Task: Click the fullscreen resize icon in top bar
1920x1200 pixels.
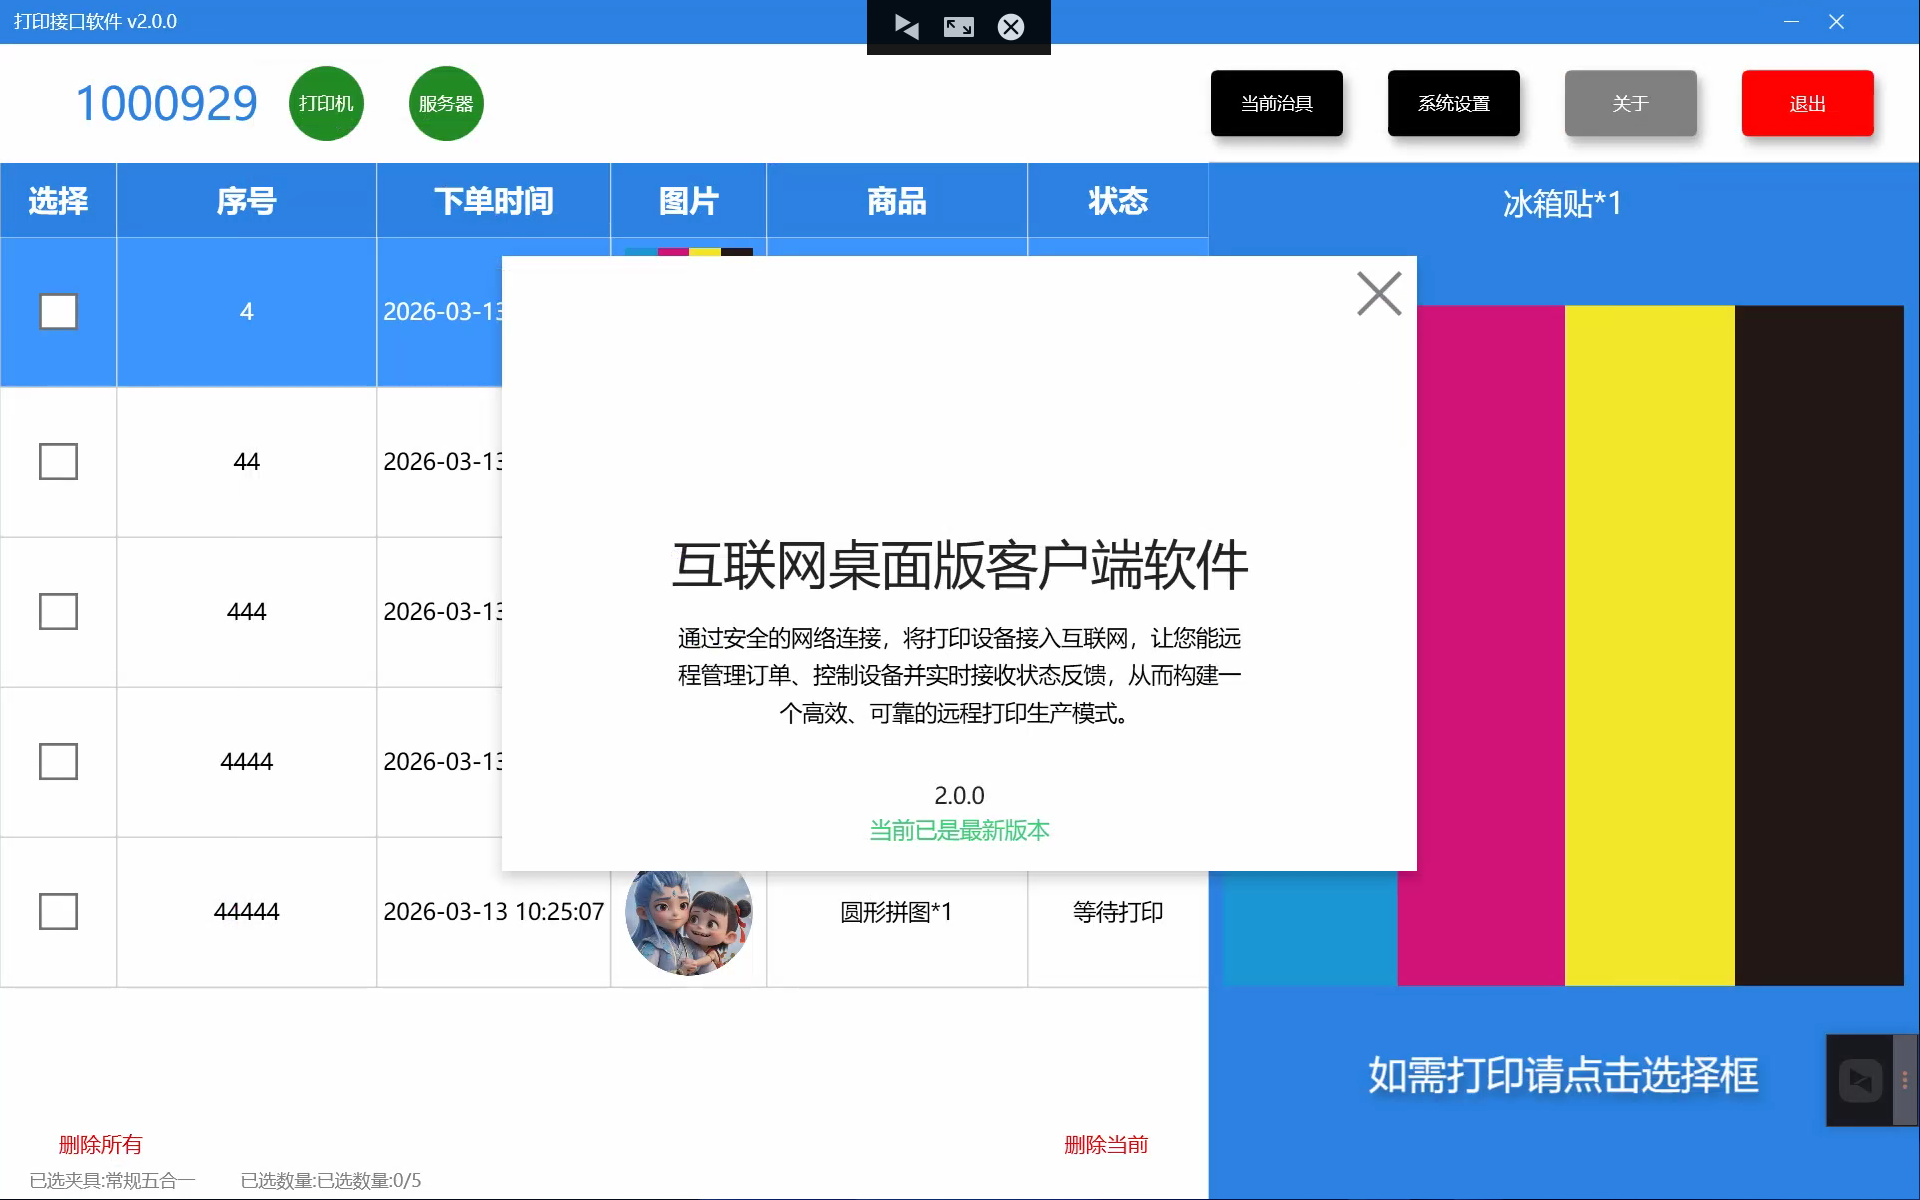Action: 958,27
